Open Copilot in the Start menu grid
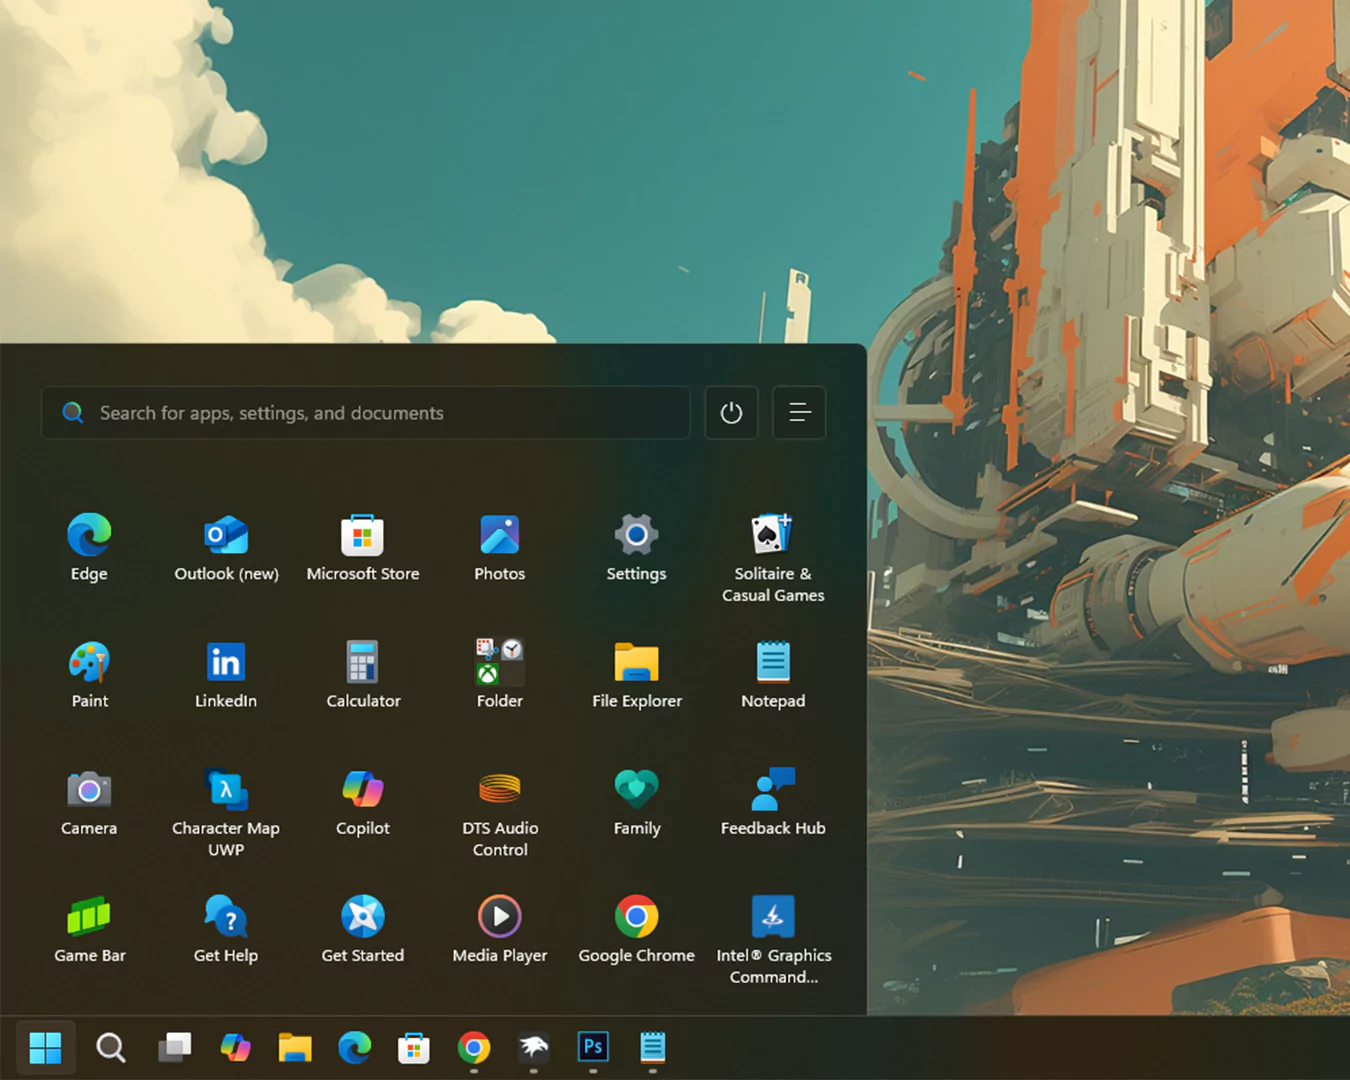The height and width of the screenshot is (1080, 1350). click(x=363, y=801)
